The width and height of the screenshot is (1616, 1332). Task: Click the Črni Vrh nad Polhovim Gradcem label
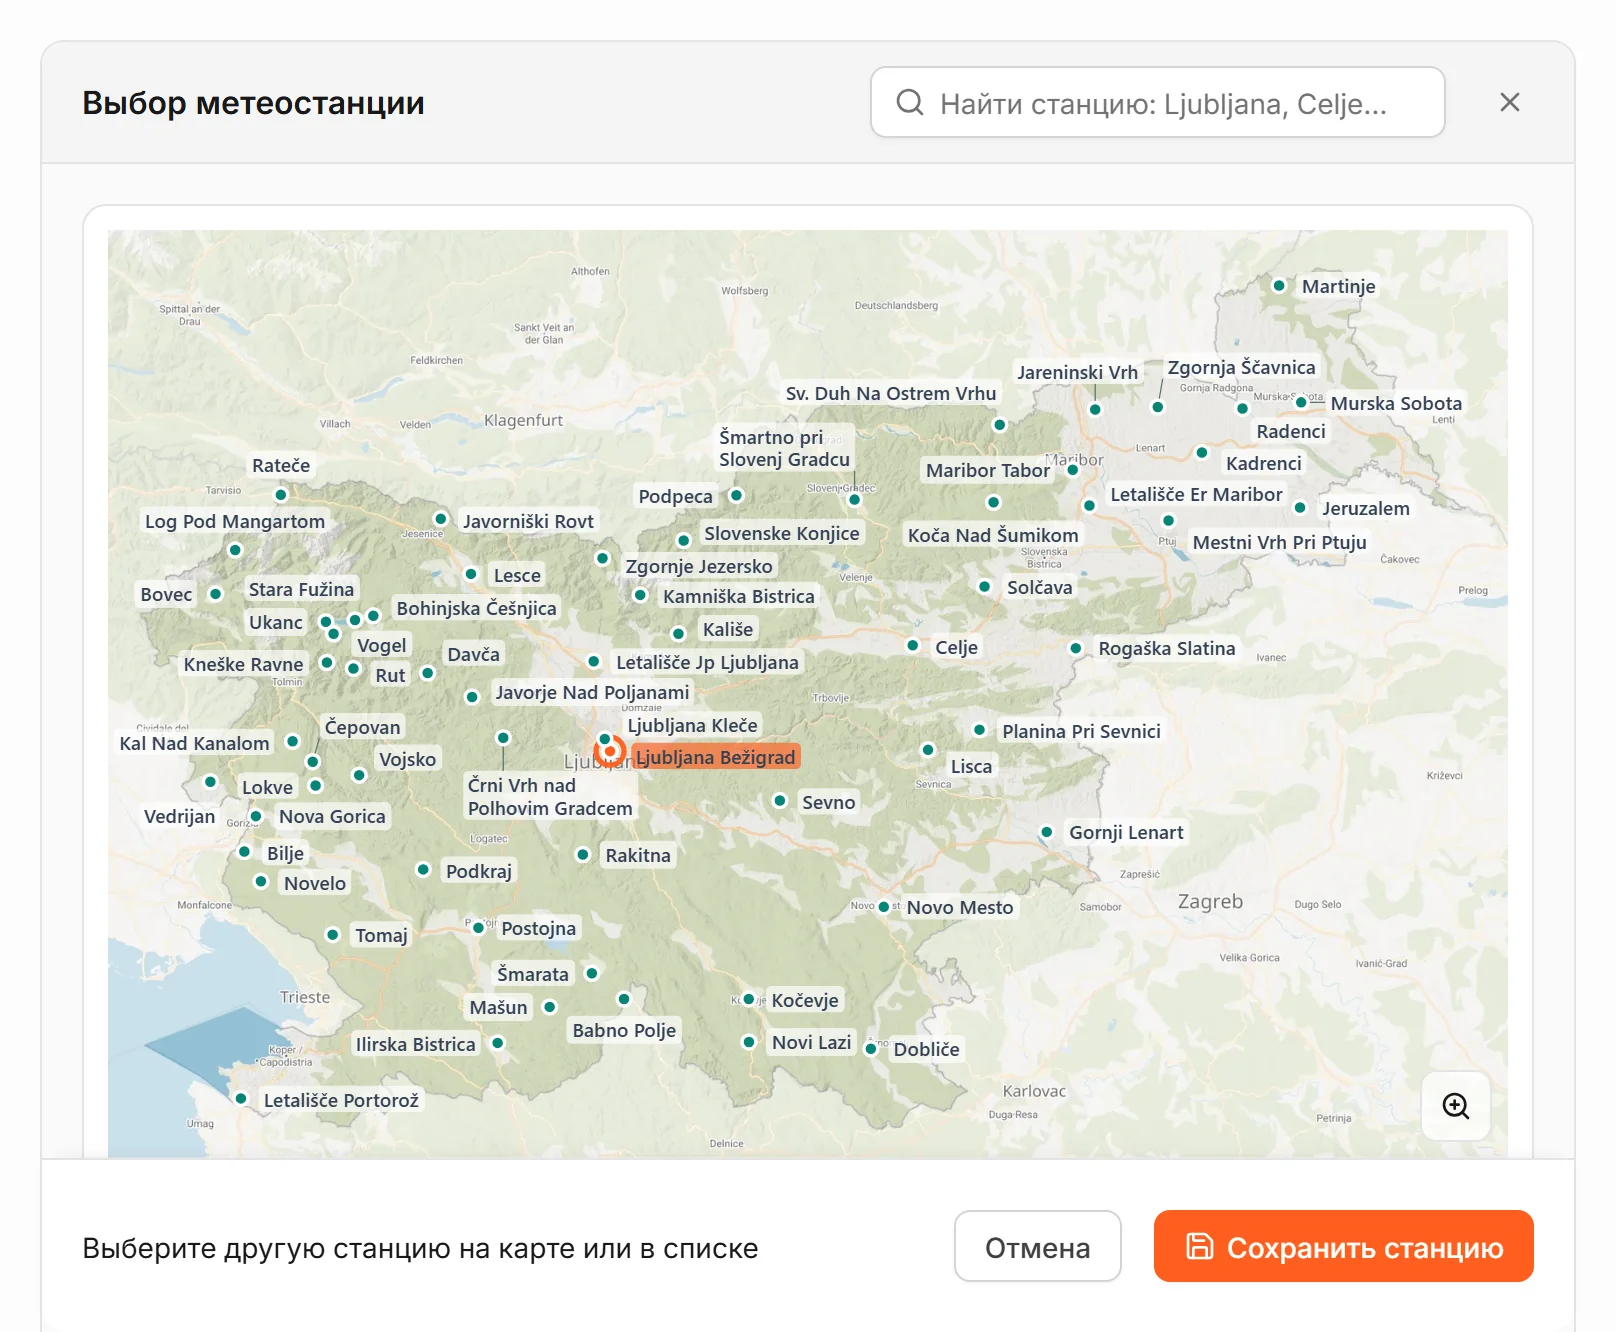click(550, 797)
